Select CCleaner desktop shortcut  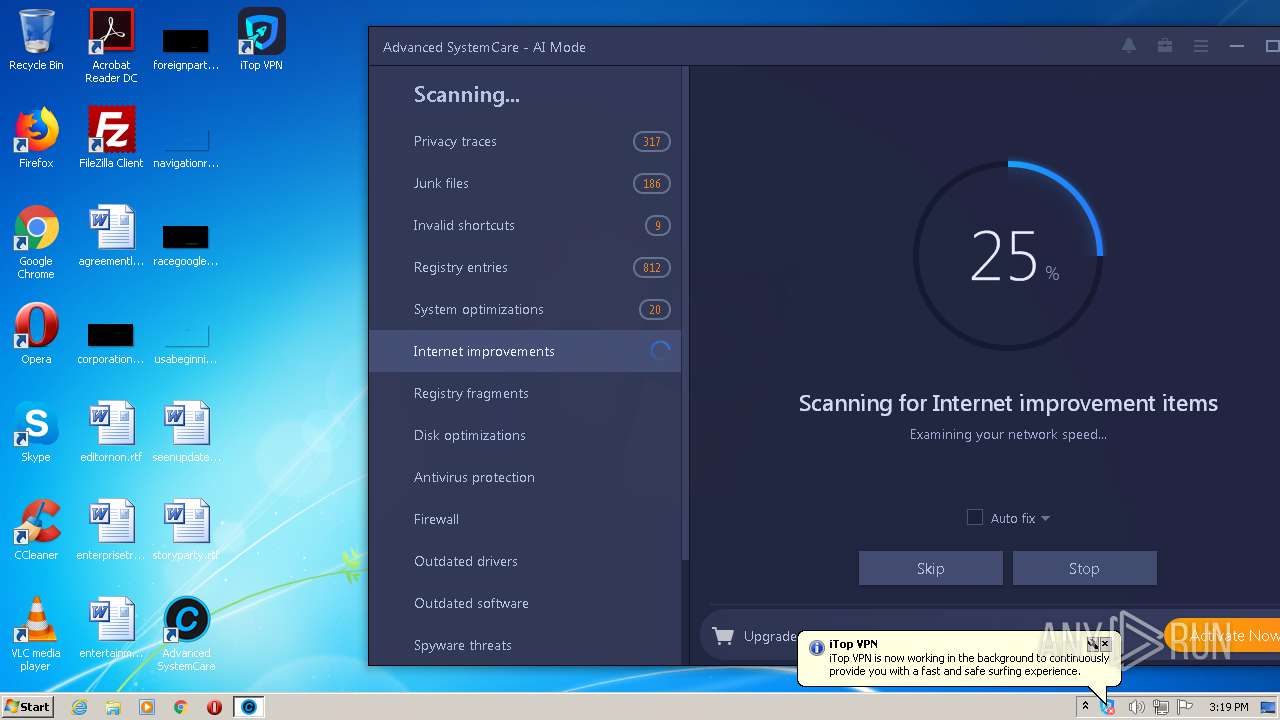36,530
